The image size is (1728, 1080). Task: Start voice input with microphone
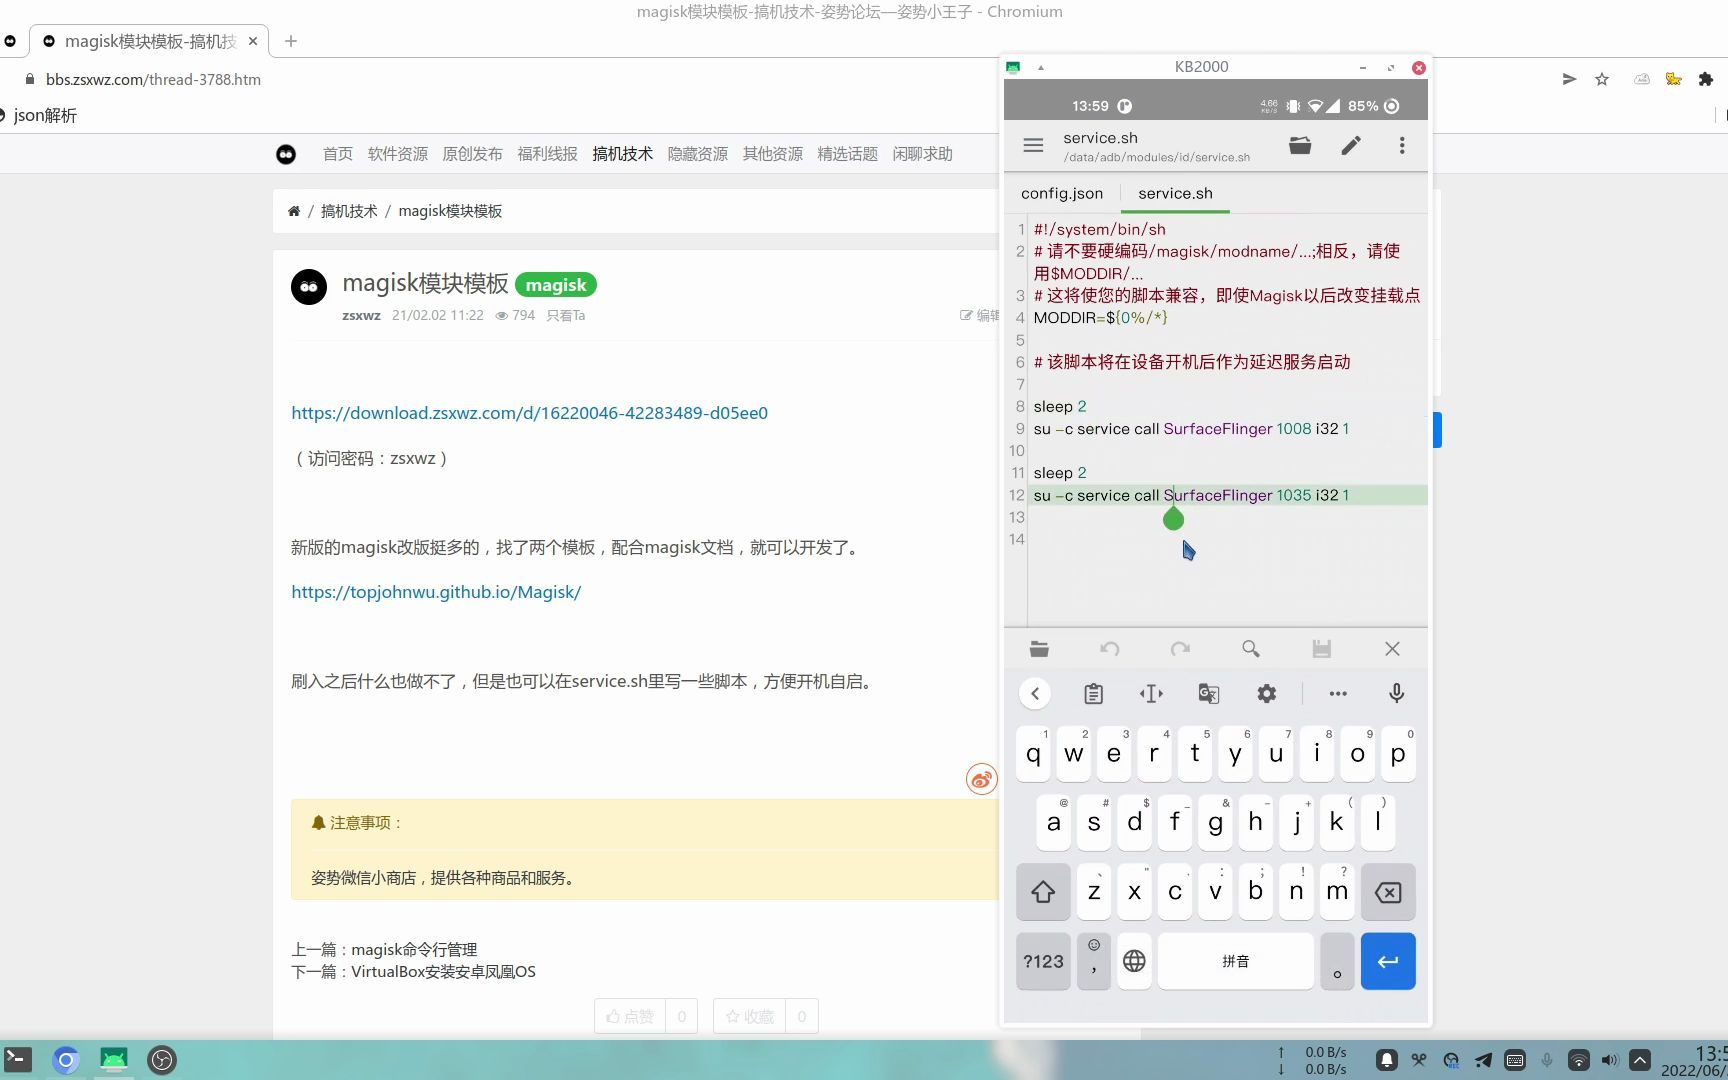tap(1397, 693)
